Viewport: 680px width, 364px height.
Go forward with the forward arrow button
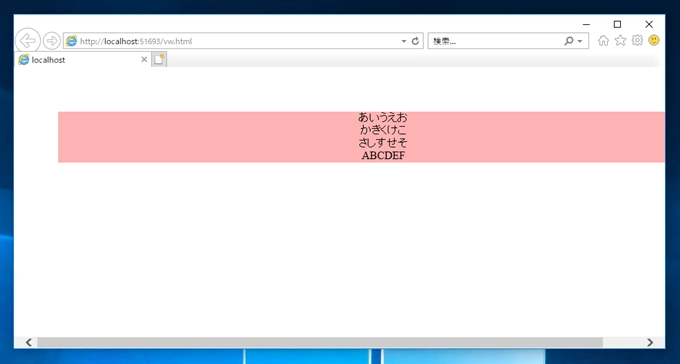(x=52, y=41)
